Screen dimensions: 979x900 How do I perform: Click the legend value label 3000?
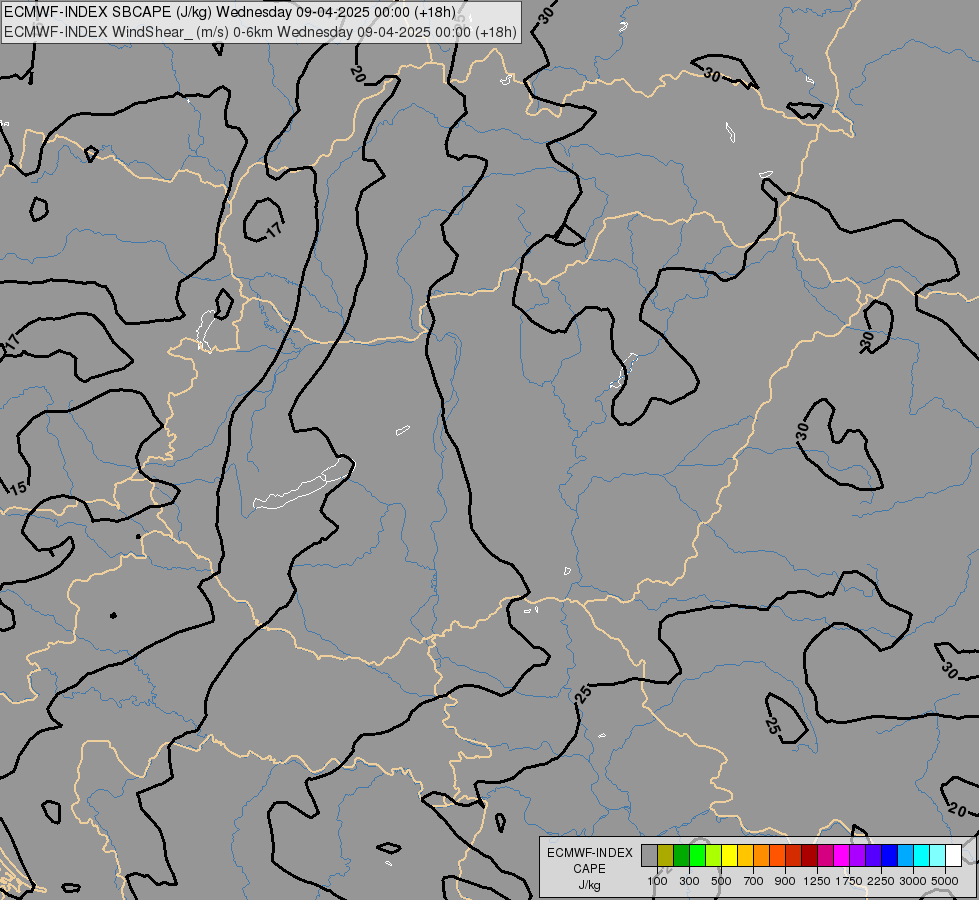pyautogui.click(x=913, y=881)
